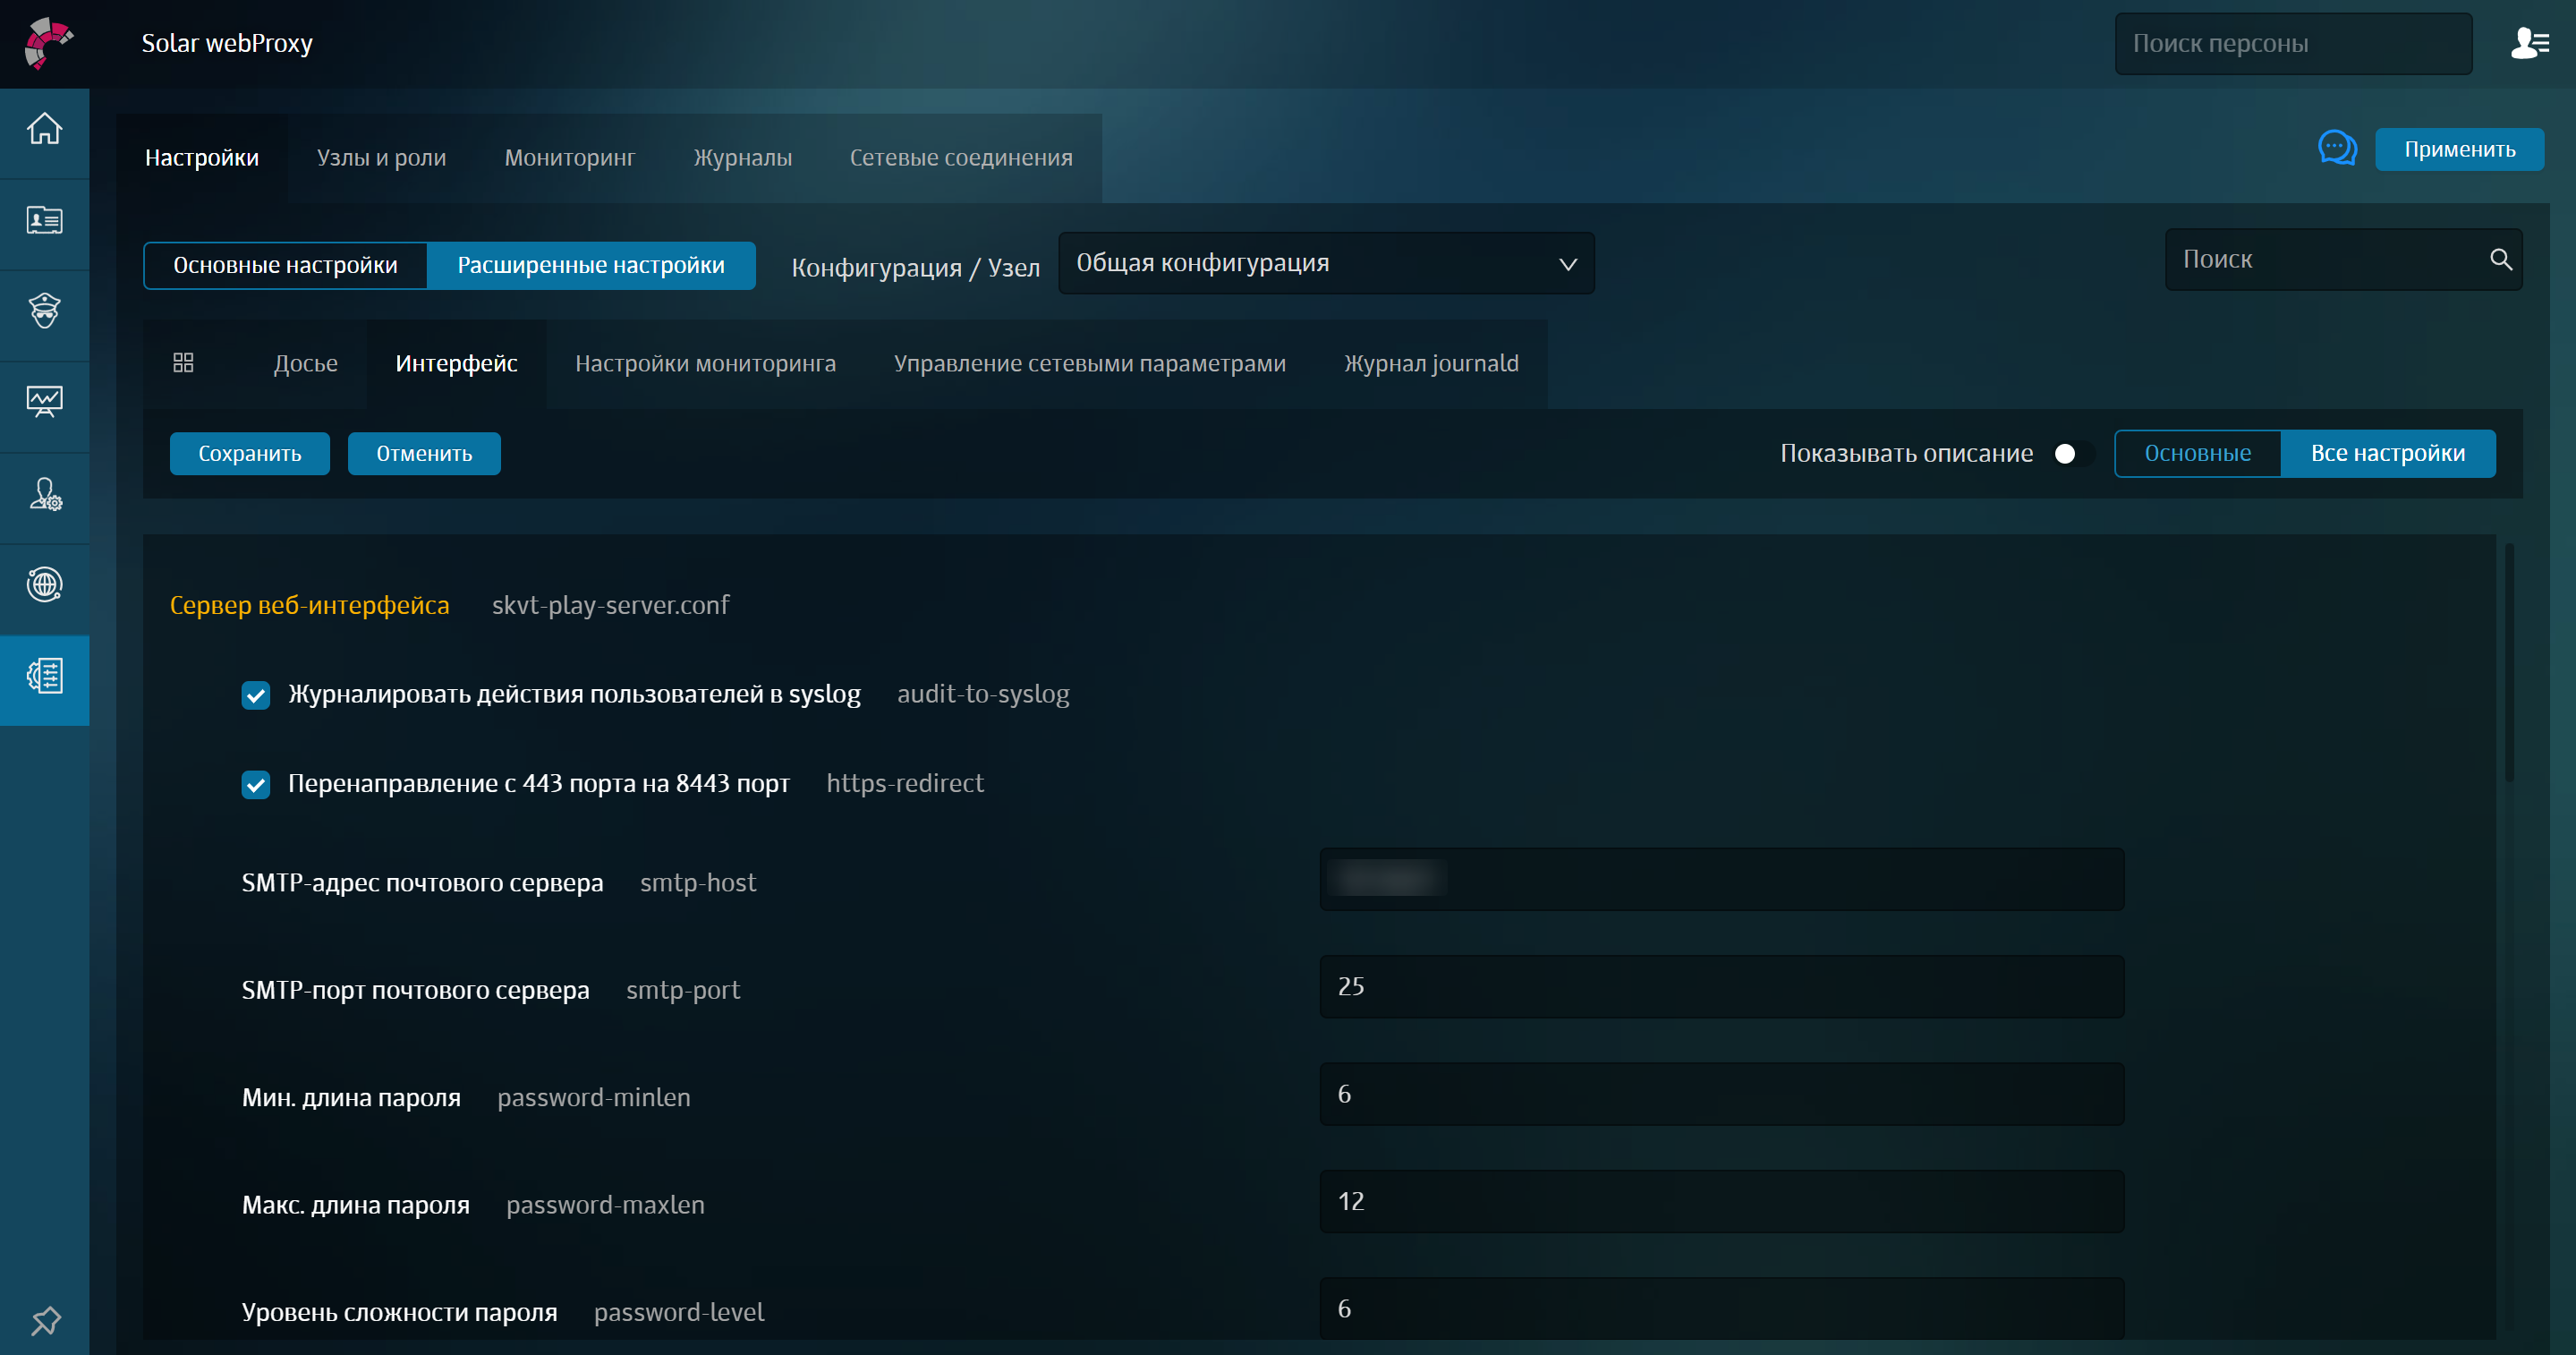Screen dimensions: 2576x1355
Task: Switch to Все настройки view
Action: coord(2388,453)
